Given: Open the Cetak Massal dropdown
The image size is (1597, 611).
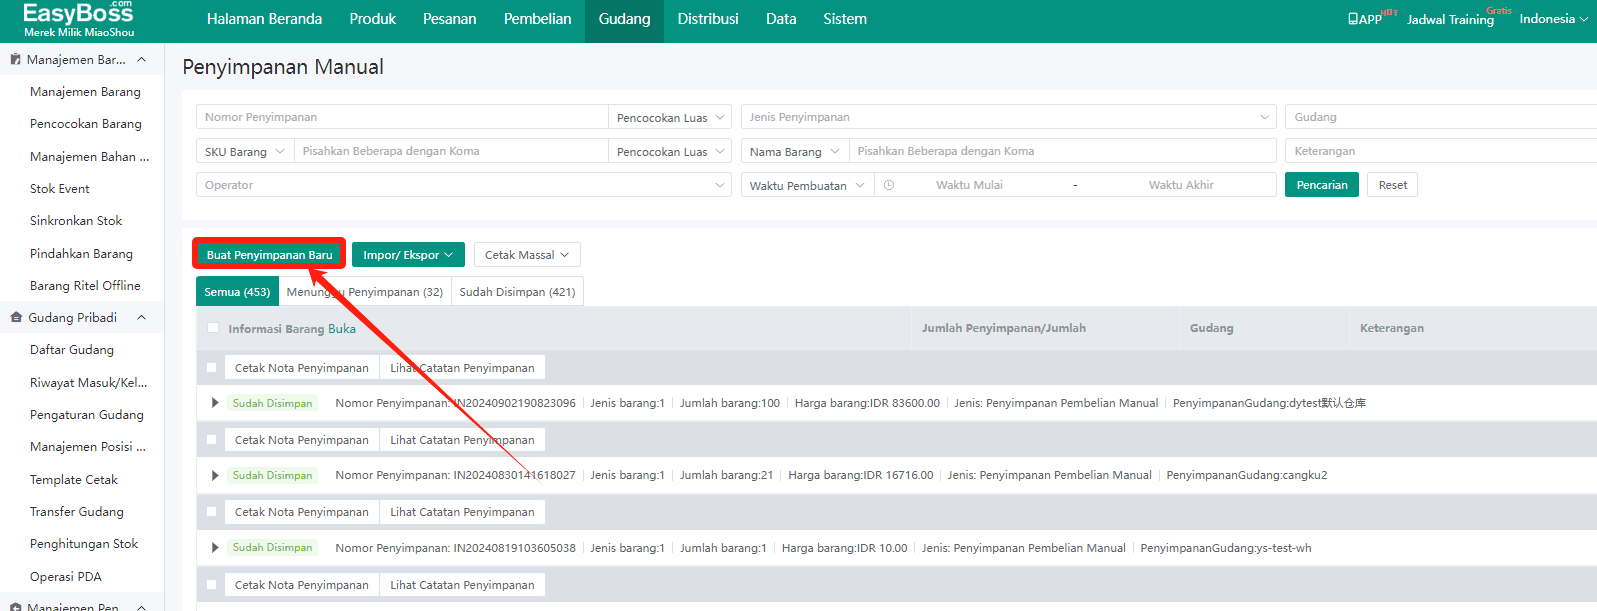Looking at the screenshot, I should click(527, 255).
